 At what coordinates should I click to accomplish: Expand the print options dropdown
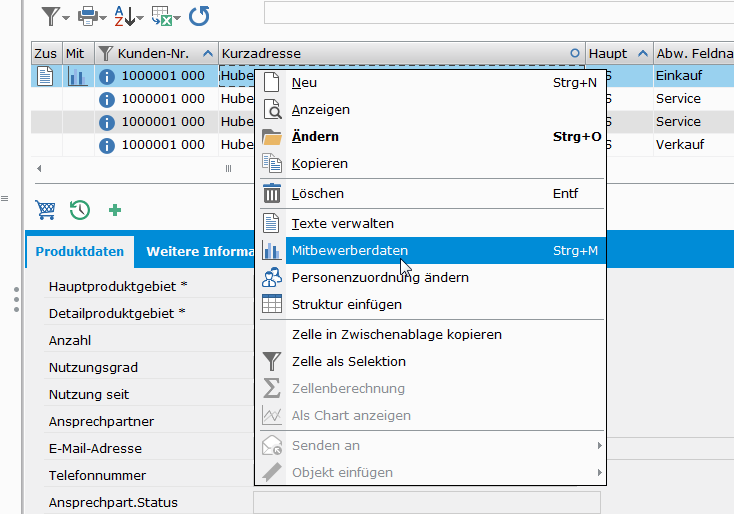(103, 18)
